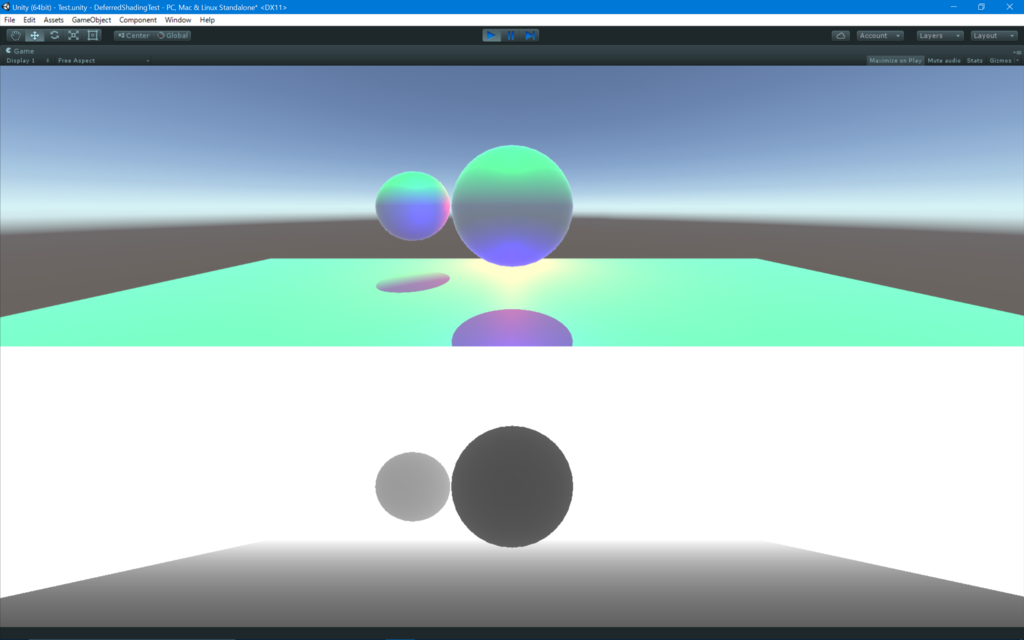Open the Unity cloud services icon
The width and height of the screenshot is (1024, 640).
pos(840,35)
